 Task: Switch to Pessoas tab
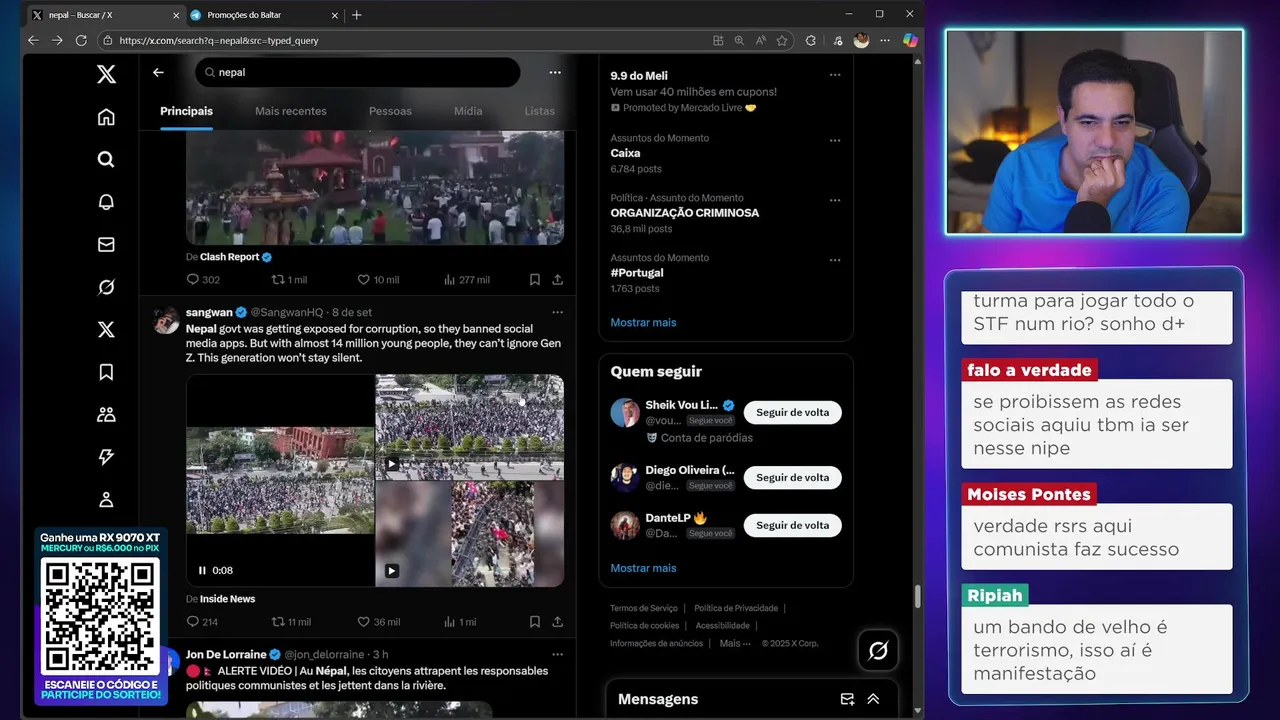point(390,111)
